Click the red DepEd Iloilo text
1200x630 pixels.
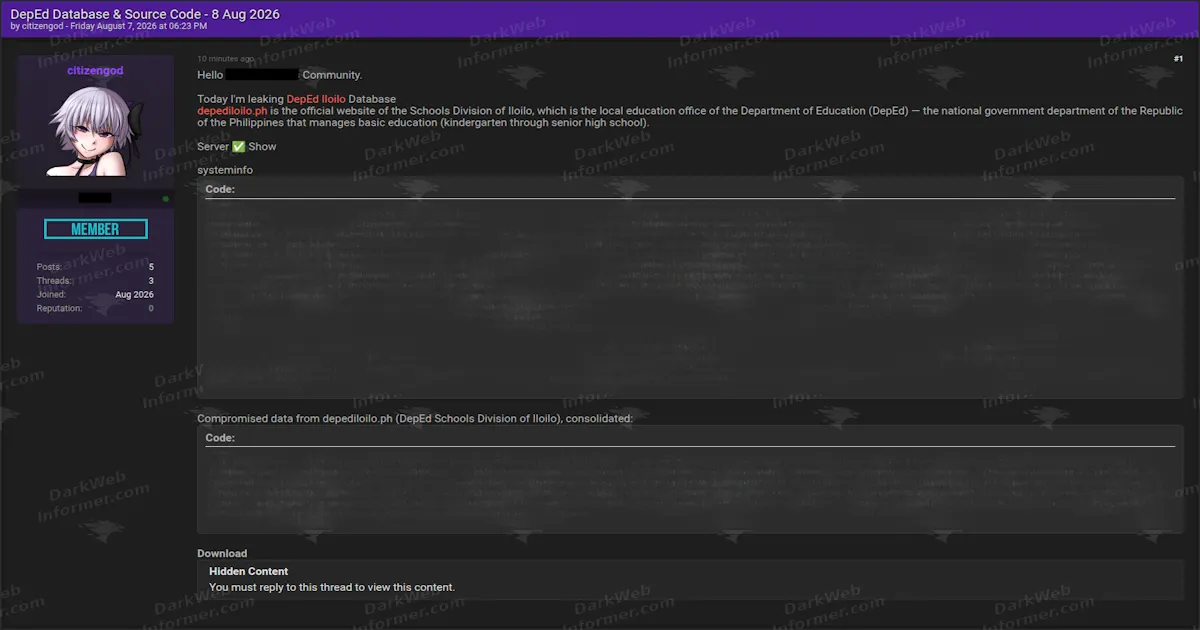coord(316,99)
